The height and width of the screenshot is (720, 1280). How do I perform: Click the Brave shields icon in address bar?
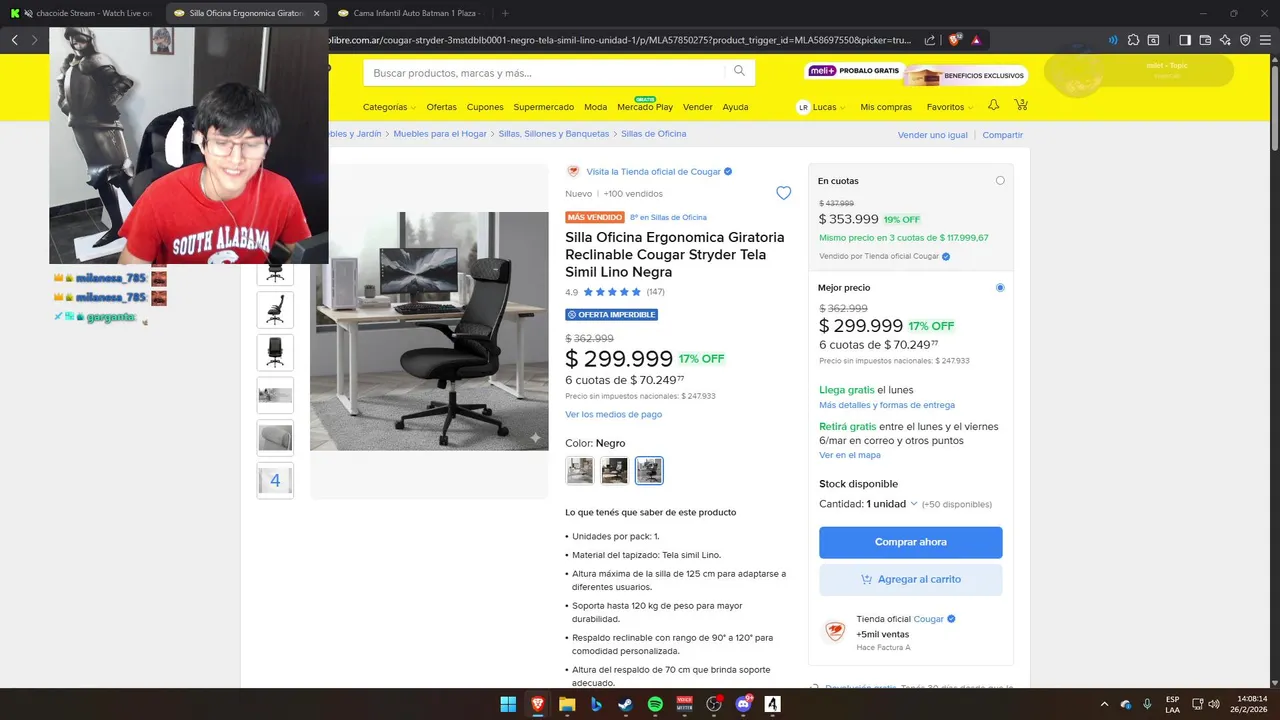tap(954, 40)
